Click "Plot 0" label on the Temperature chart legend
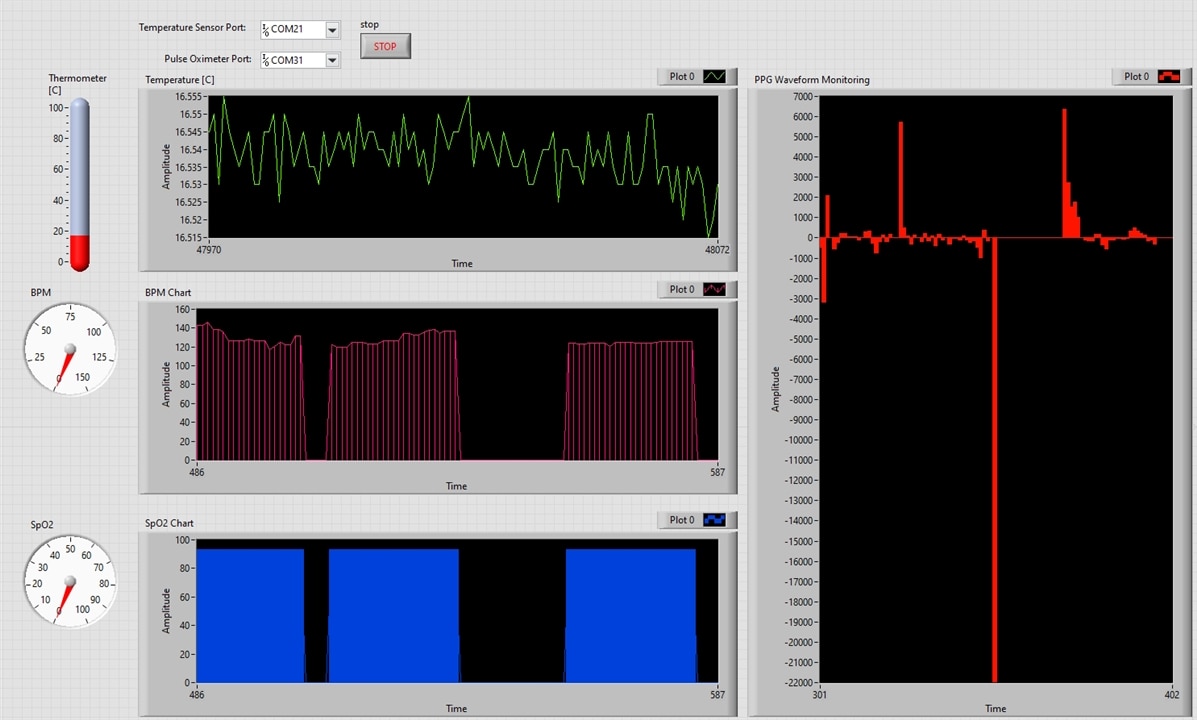Viewport: 1197px width, 720px height. click(682, 76)
